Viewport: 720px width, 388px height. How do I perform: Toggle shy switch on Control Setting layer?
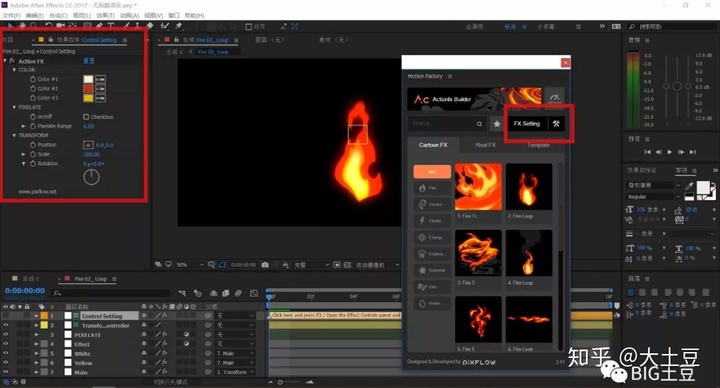tap(144, 316)
